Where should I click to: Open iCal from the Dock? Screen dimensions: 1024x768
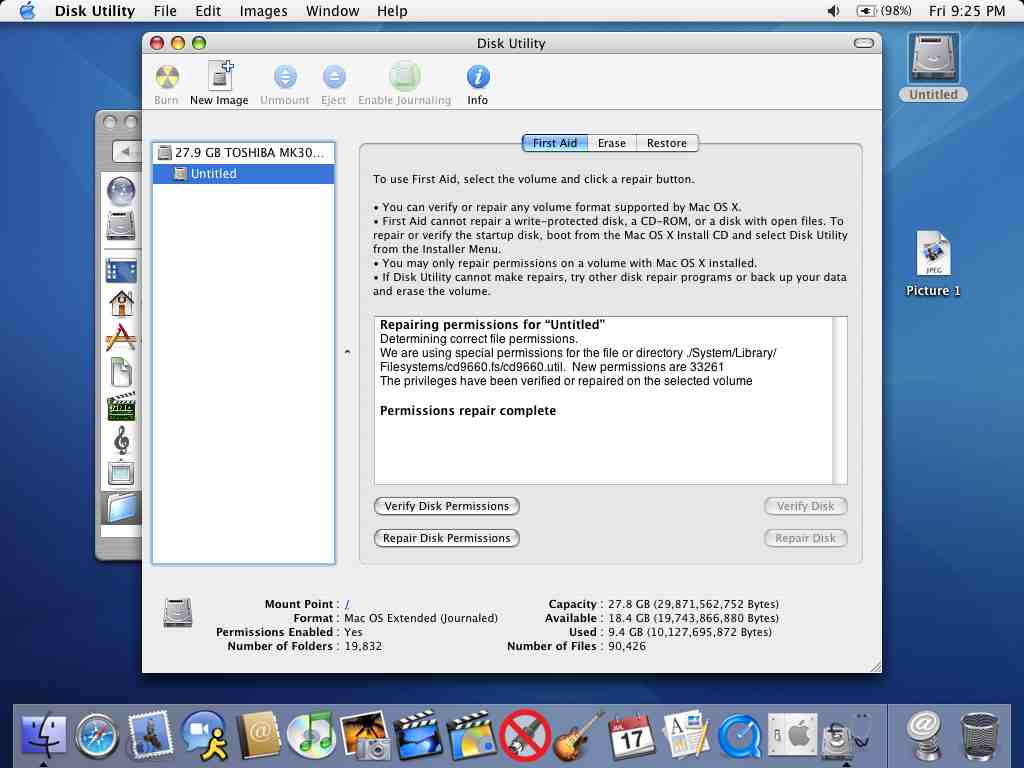[631, 736]
